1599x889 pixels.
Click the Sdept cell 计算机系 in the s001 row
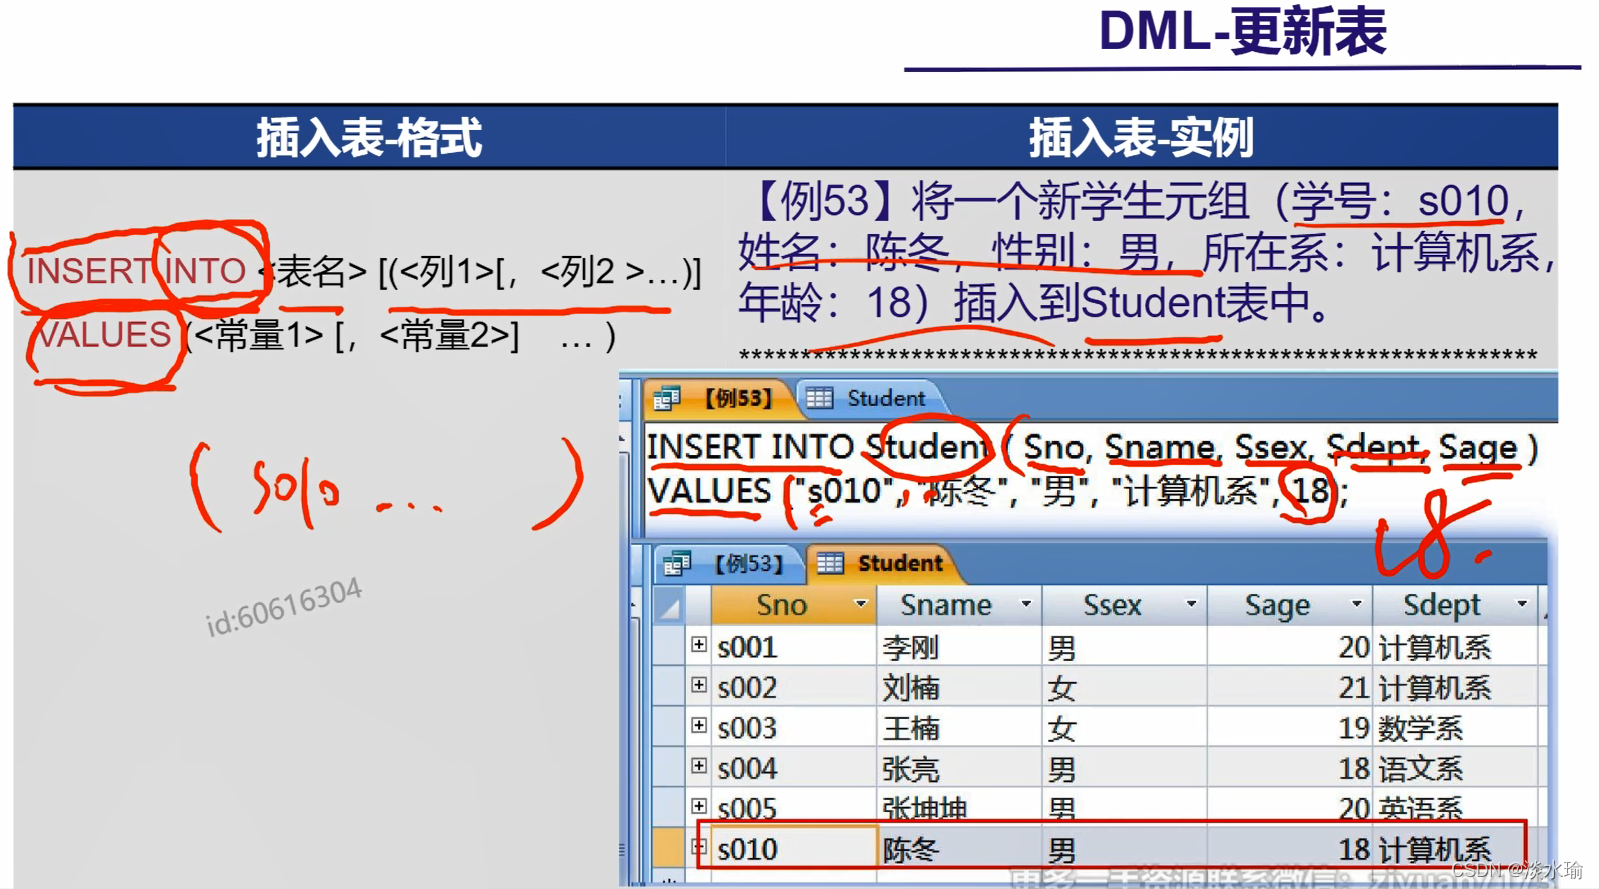[x=1455, y=647]
